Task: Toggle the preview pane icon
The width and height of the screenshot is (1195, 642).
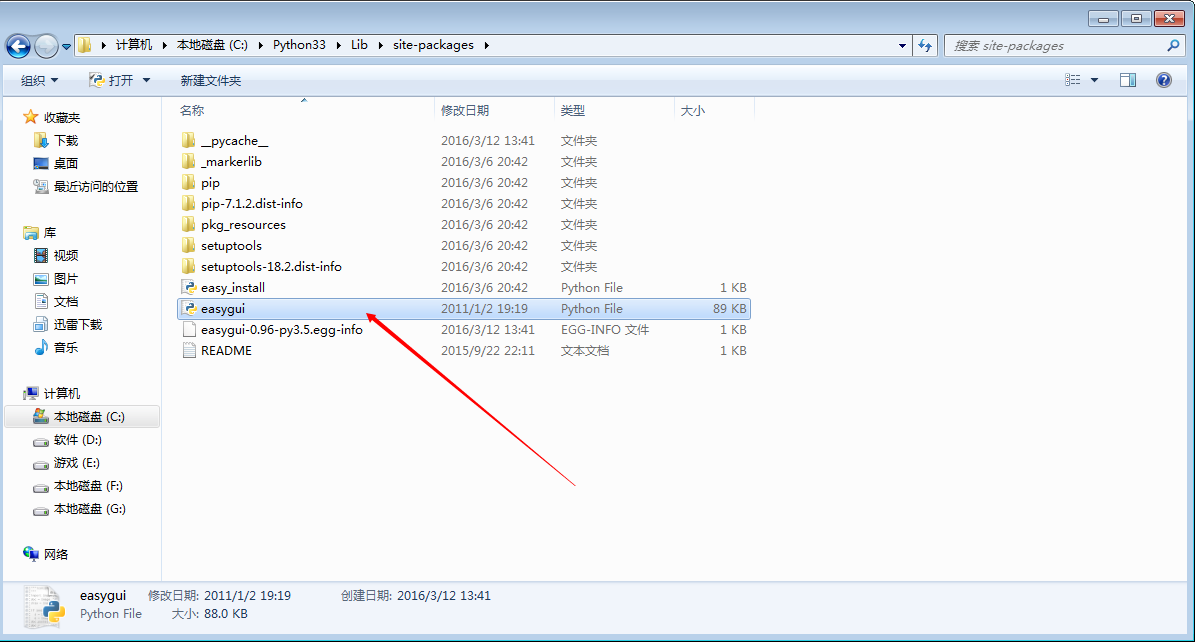Action: pos(1128,80)
